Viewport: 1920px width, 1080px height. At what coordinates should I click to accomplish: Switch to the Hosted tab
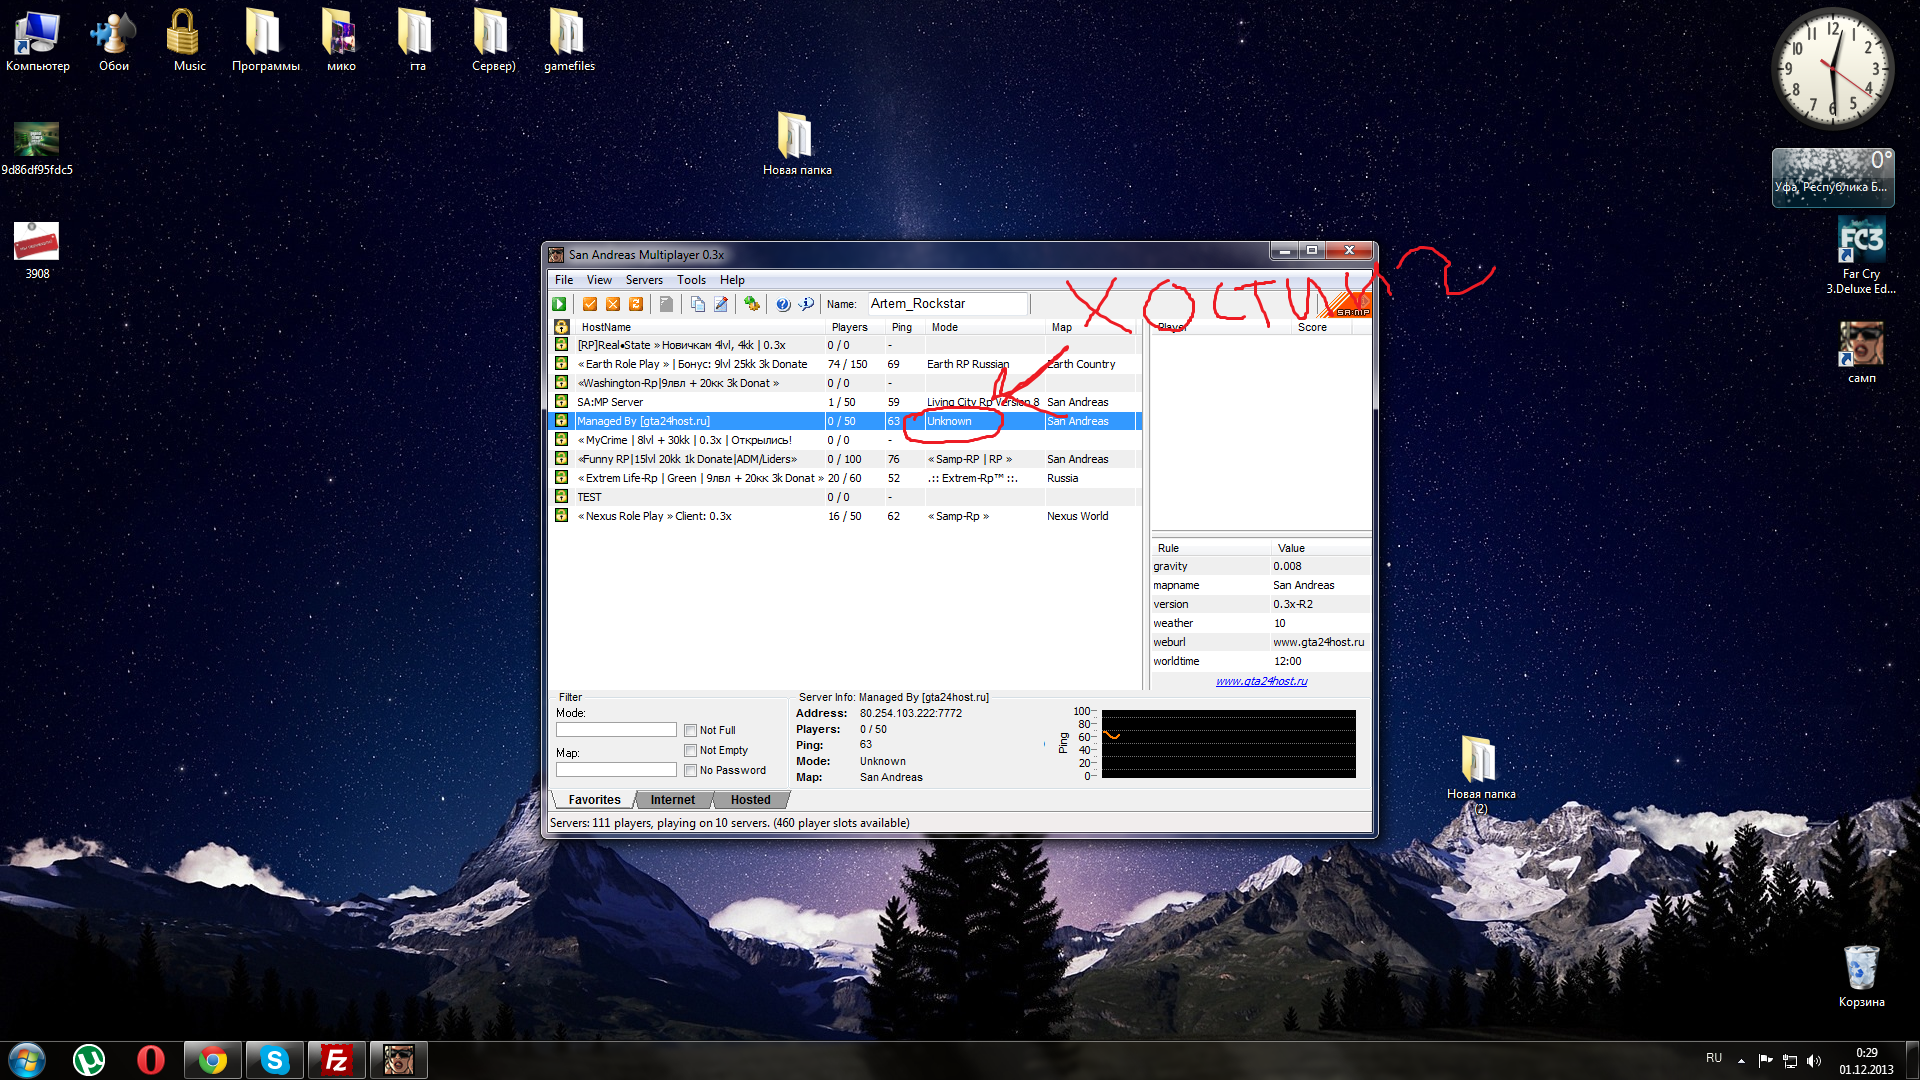point(750,800)
